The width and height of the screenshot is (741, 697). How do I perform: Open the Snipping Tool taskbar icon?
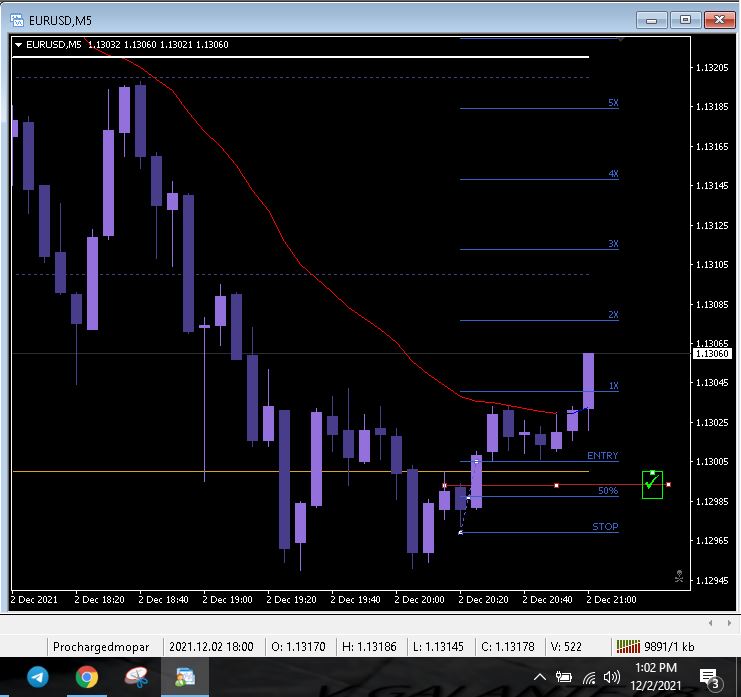136,677
